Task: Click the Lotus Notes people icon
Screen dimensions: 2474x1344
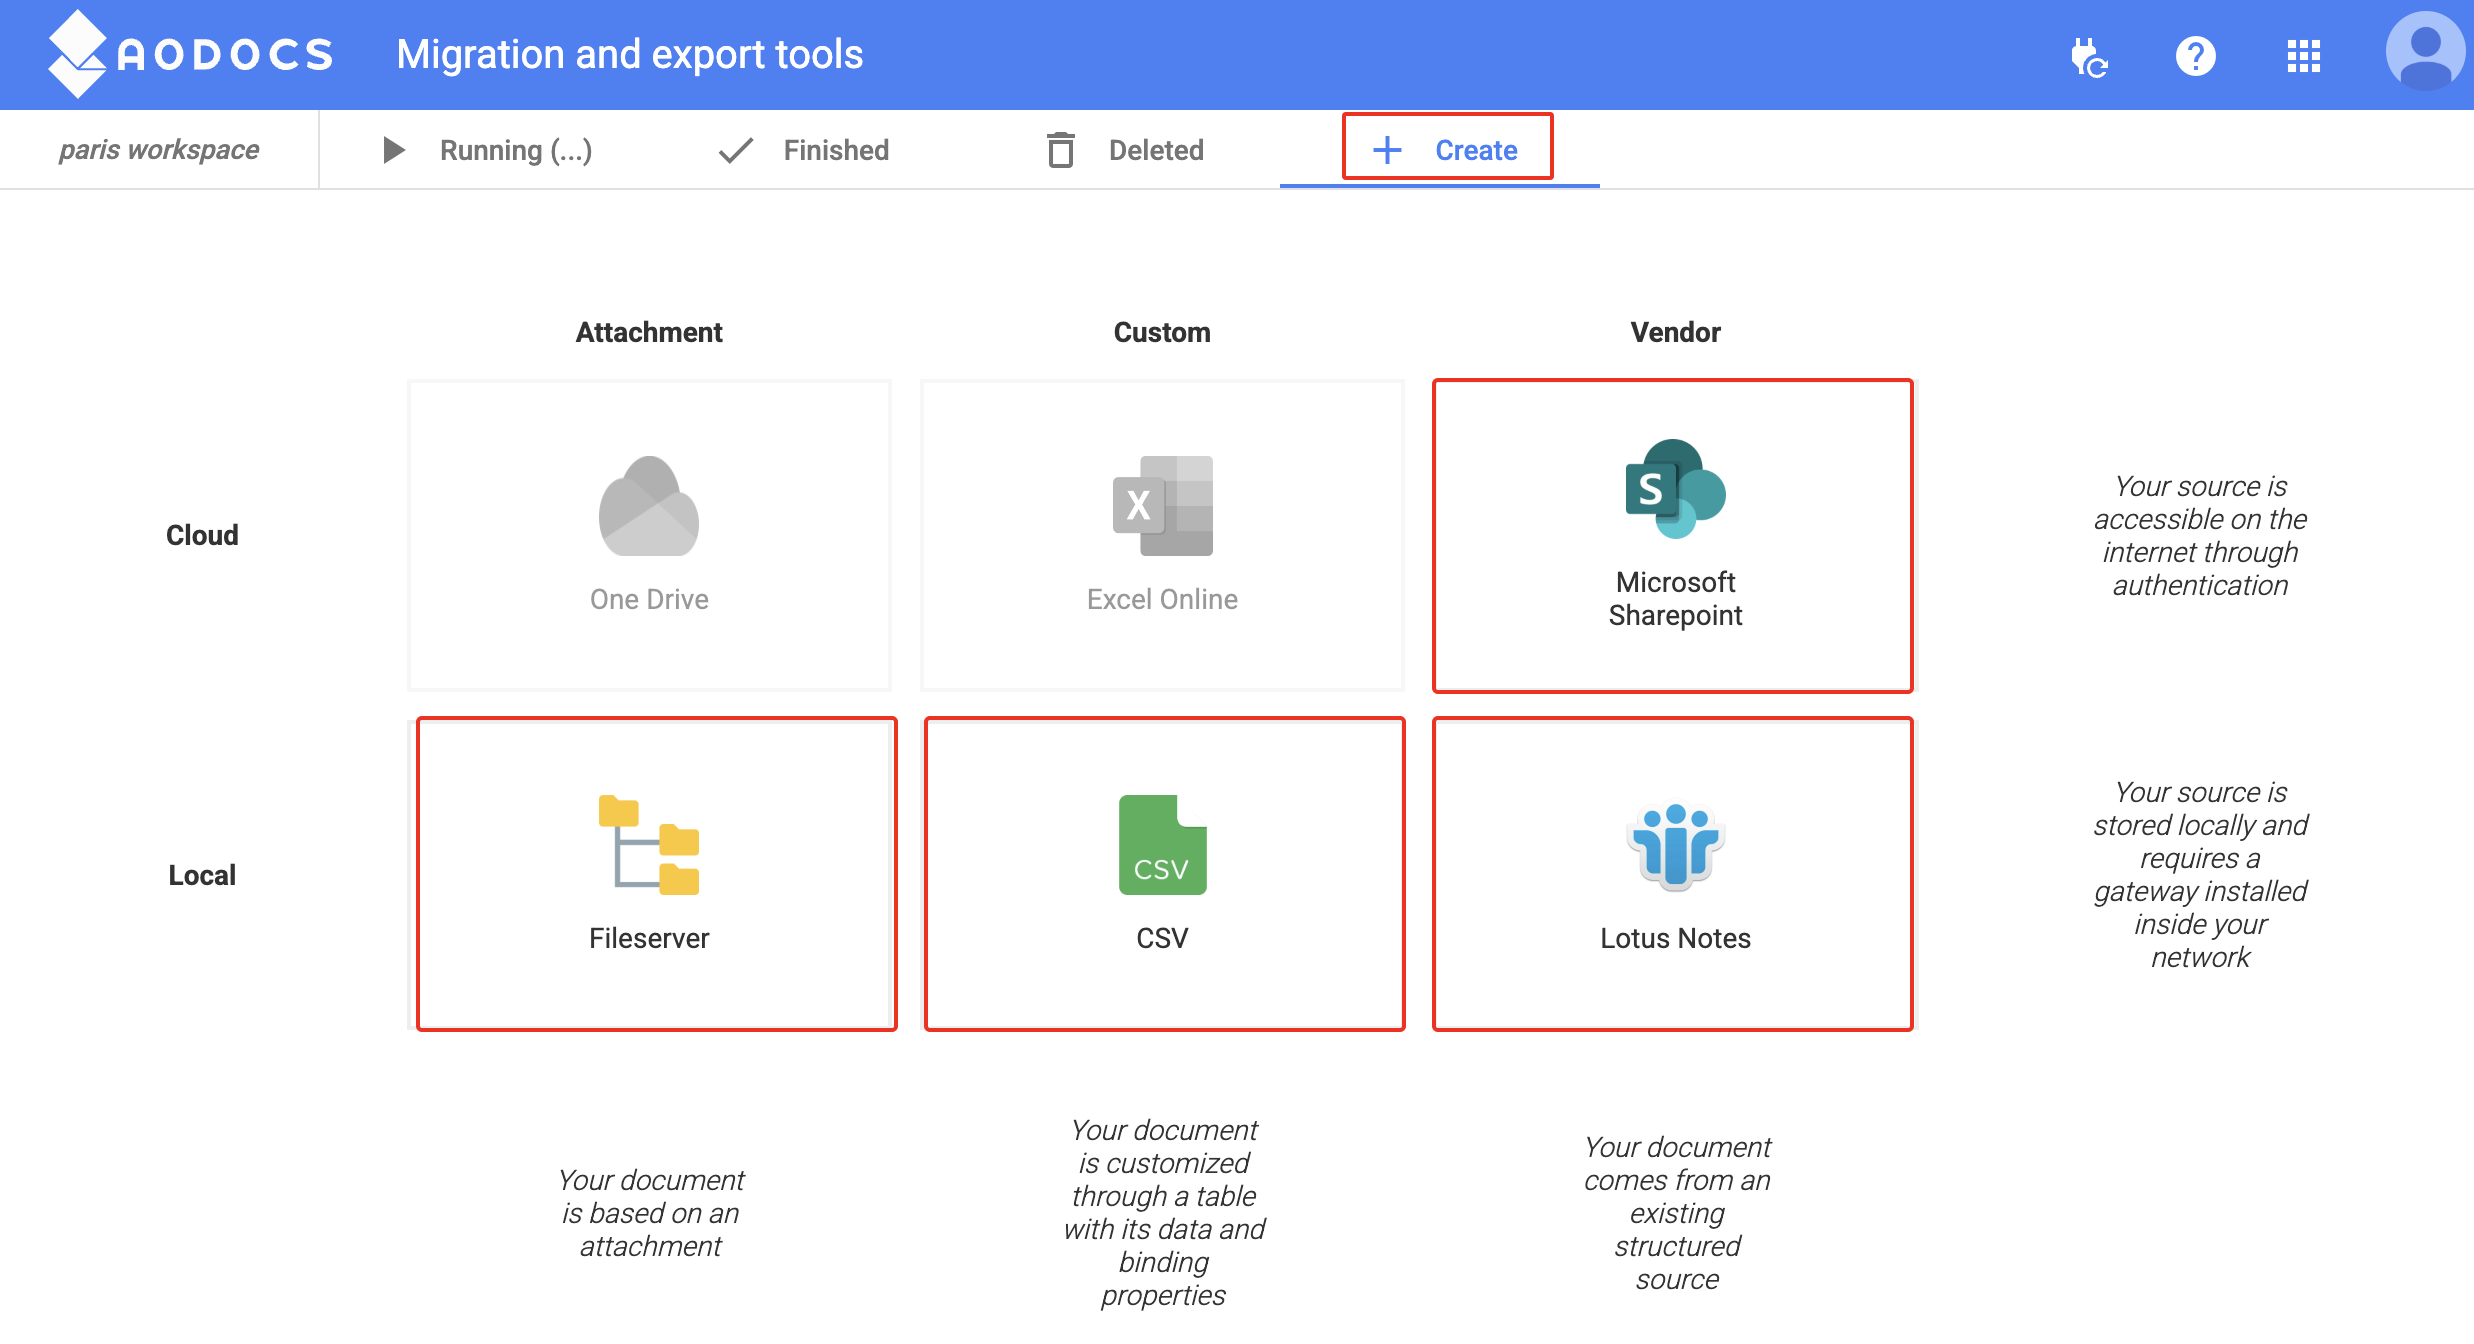Action: coord(1676,845)
